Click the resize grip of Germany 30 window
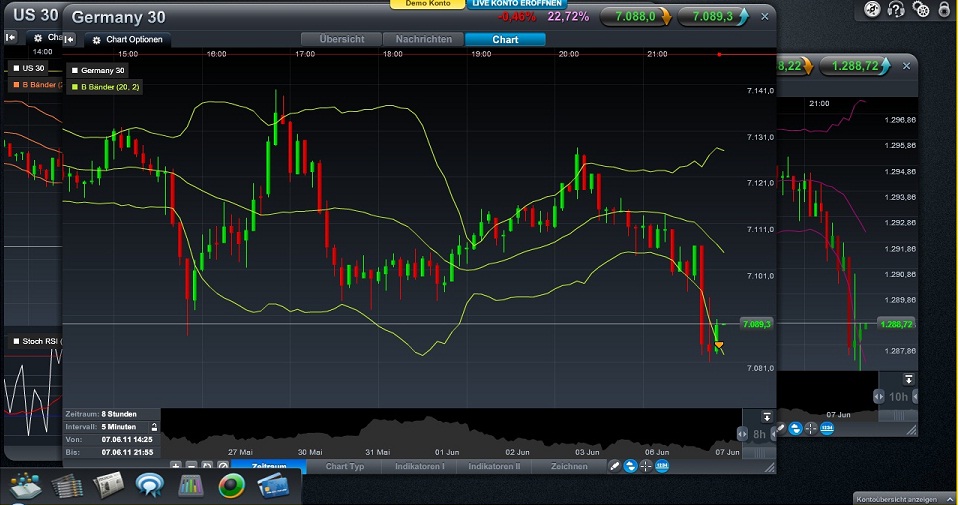 [770, 468]
